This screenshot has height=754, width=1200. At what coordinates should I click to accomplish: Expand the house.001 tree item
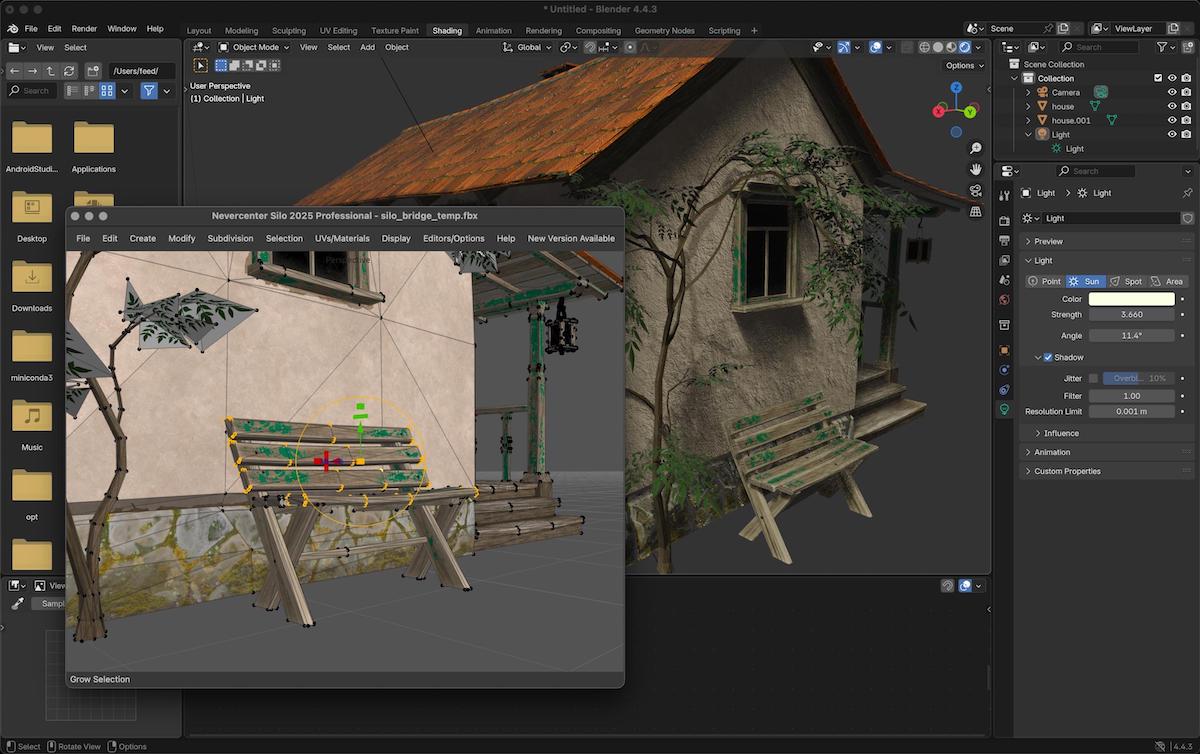coord(1028,120)
